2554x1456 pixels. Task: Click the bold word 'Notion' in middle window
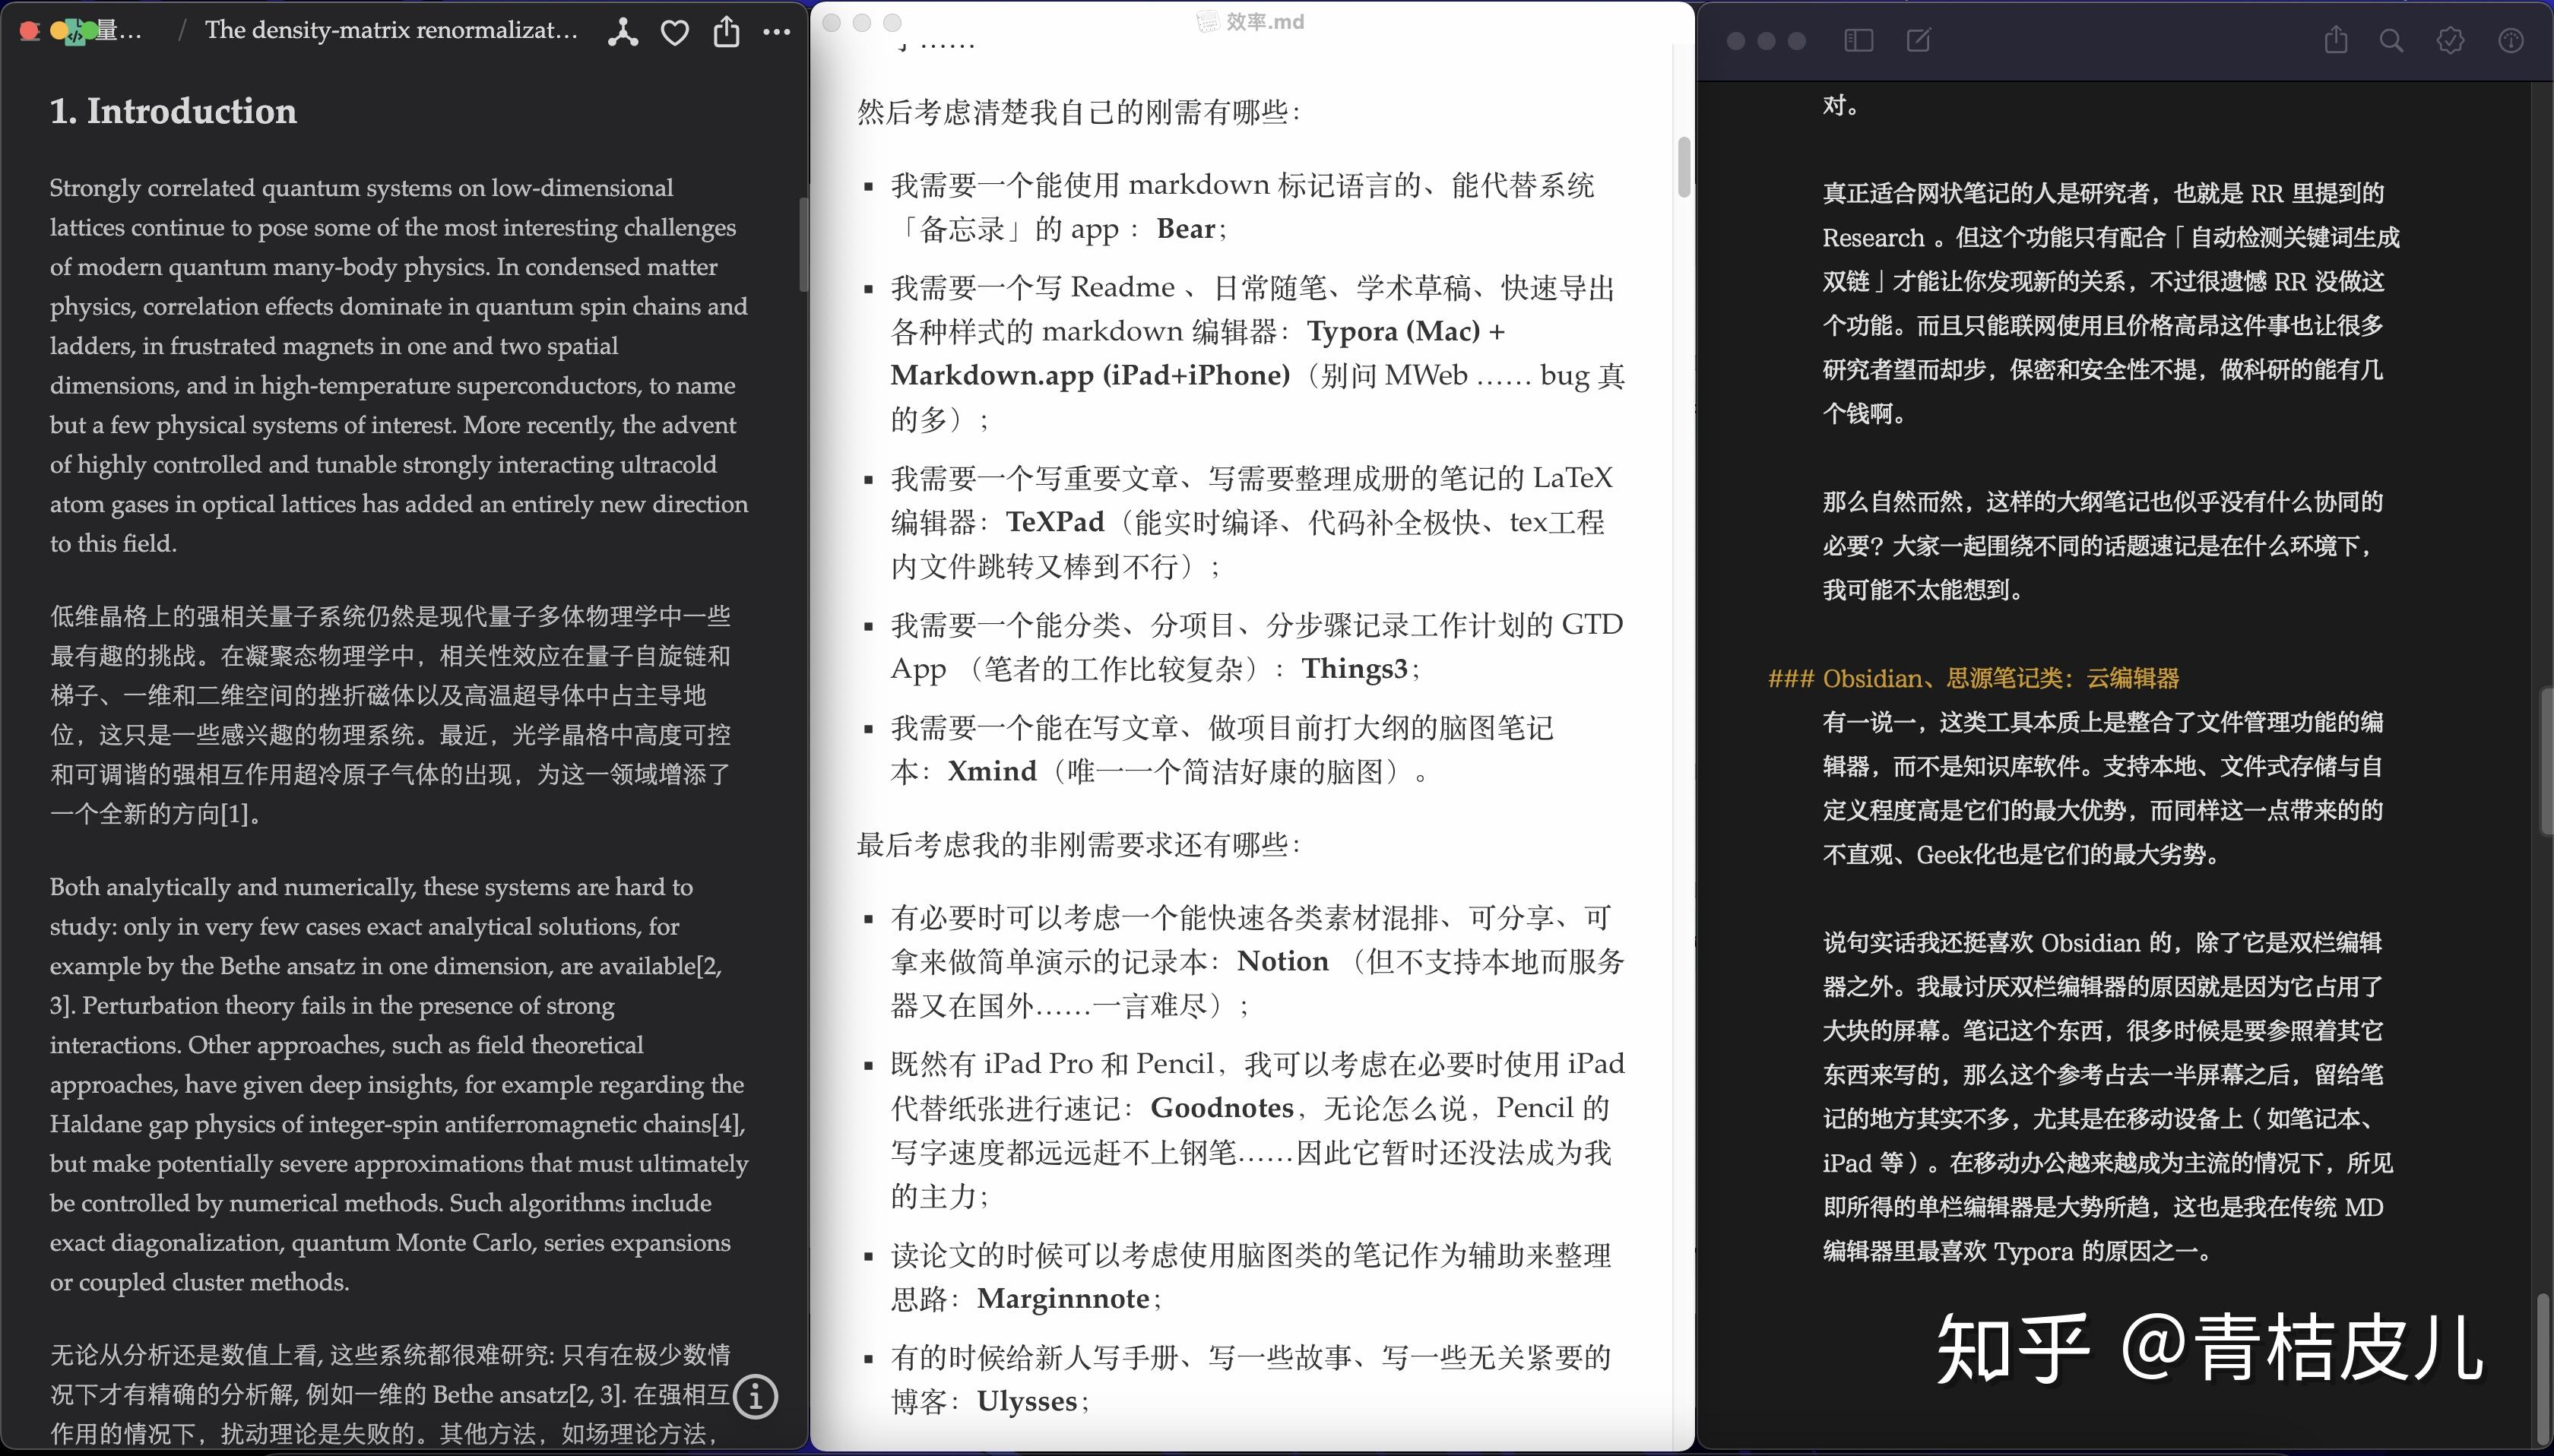1283,961
